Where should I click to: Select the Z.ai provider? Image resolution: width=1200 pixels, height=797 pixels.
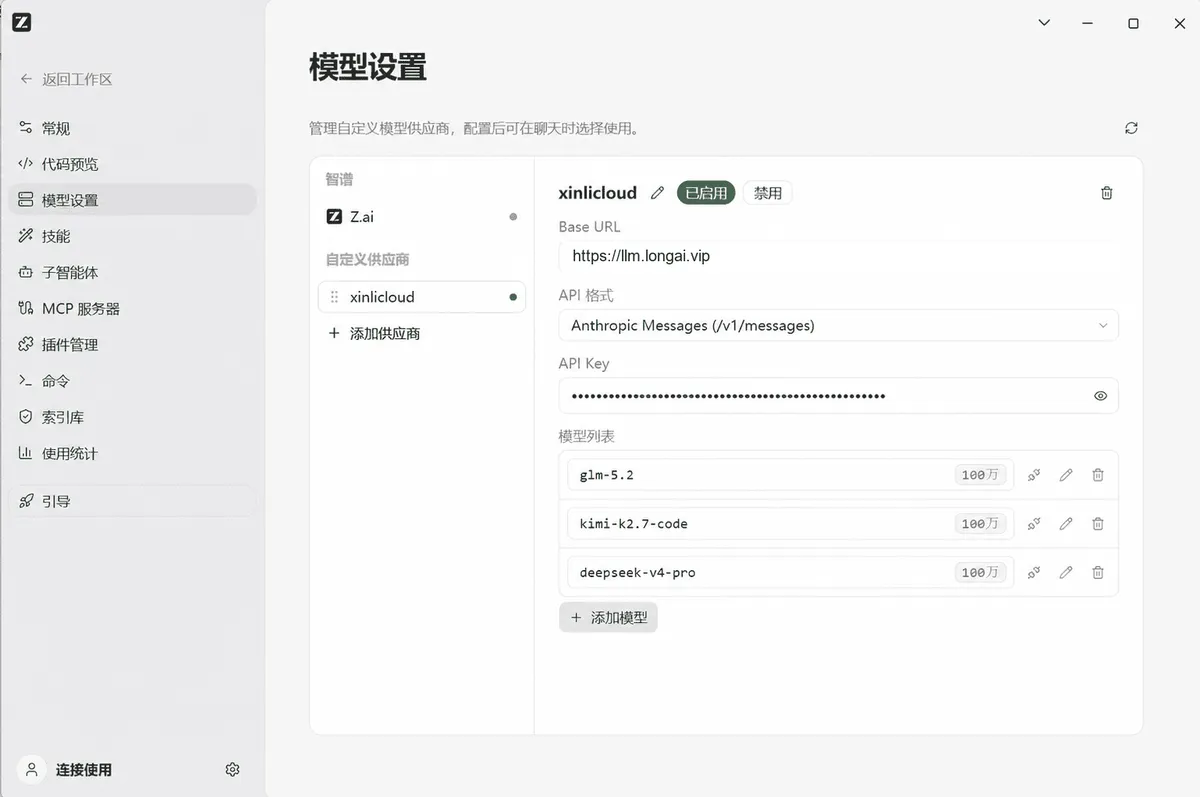(x=422, y=216)
